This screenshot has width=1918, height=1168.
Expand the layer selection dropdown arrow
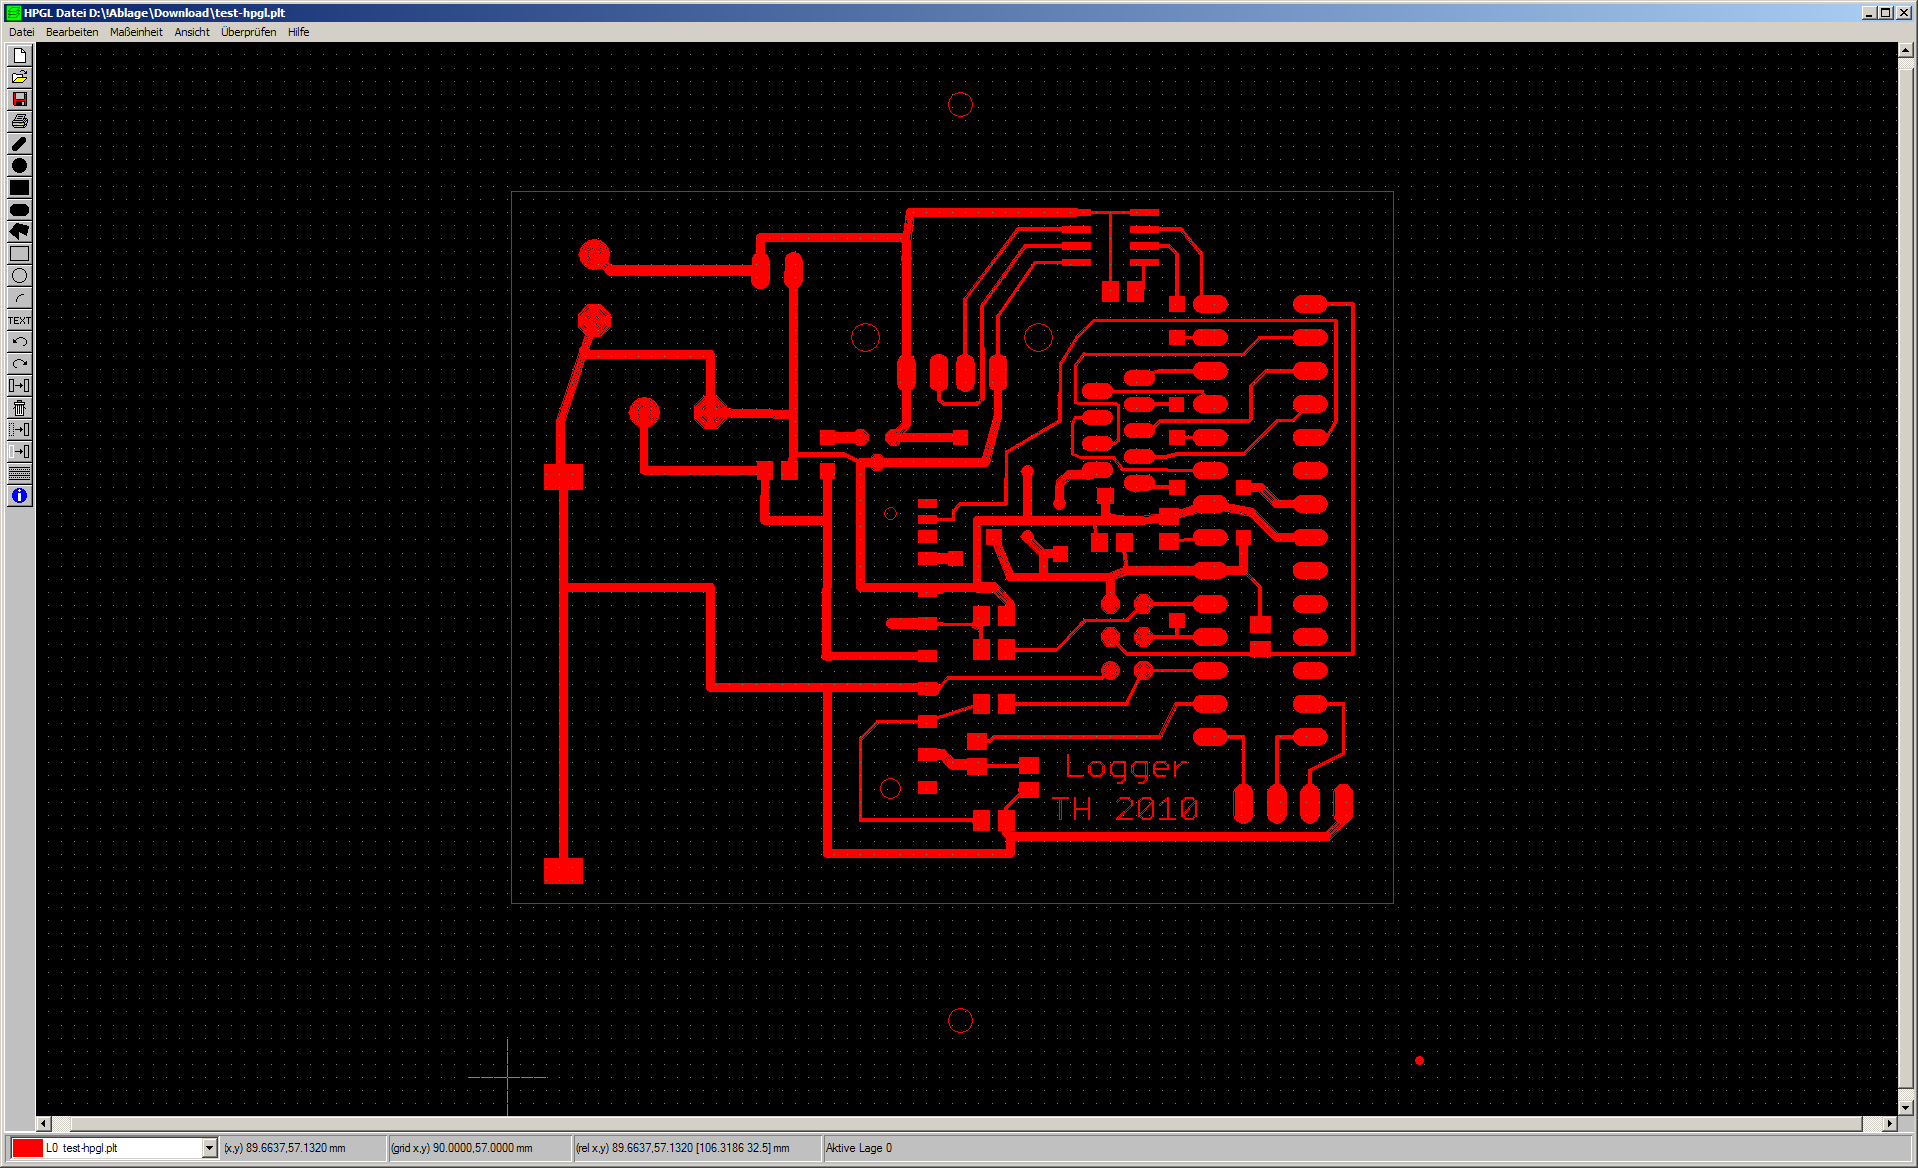coord(209,1148)
